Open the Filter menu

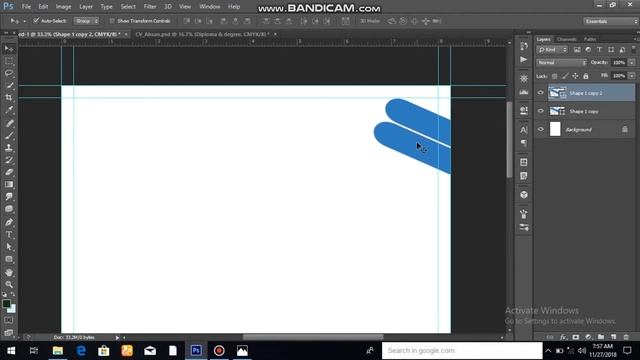[x=150, y=7]
